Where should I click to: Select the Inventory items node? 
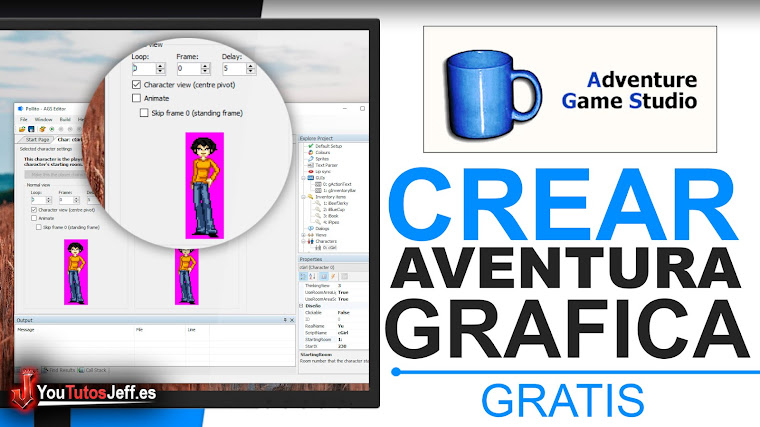click(331, 197)
